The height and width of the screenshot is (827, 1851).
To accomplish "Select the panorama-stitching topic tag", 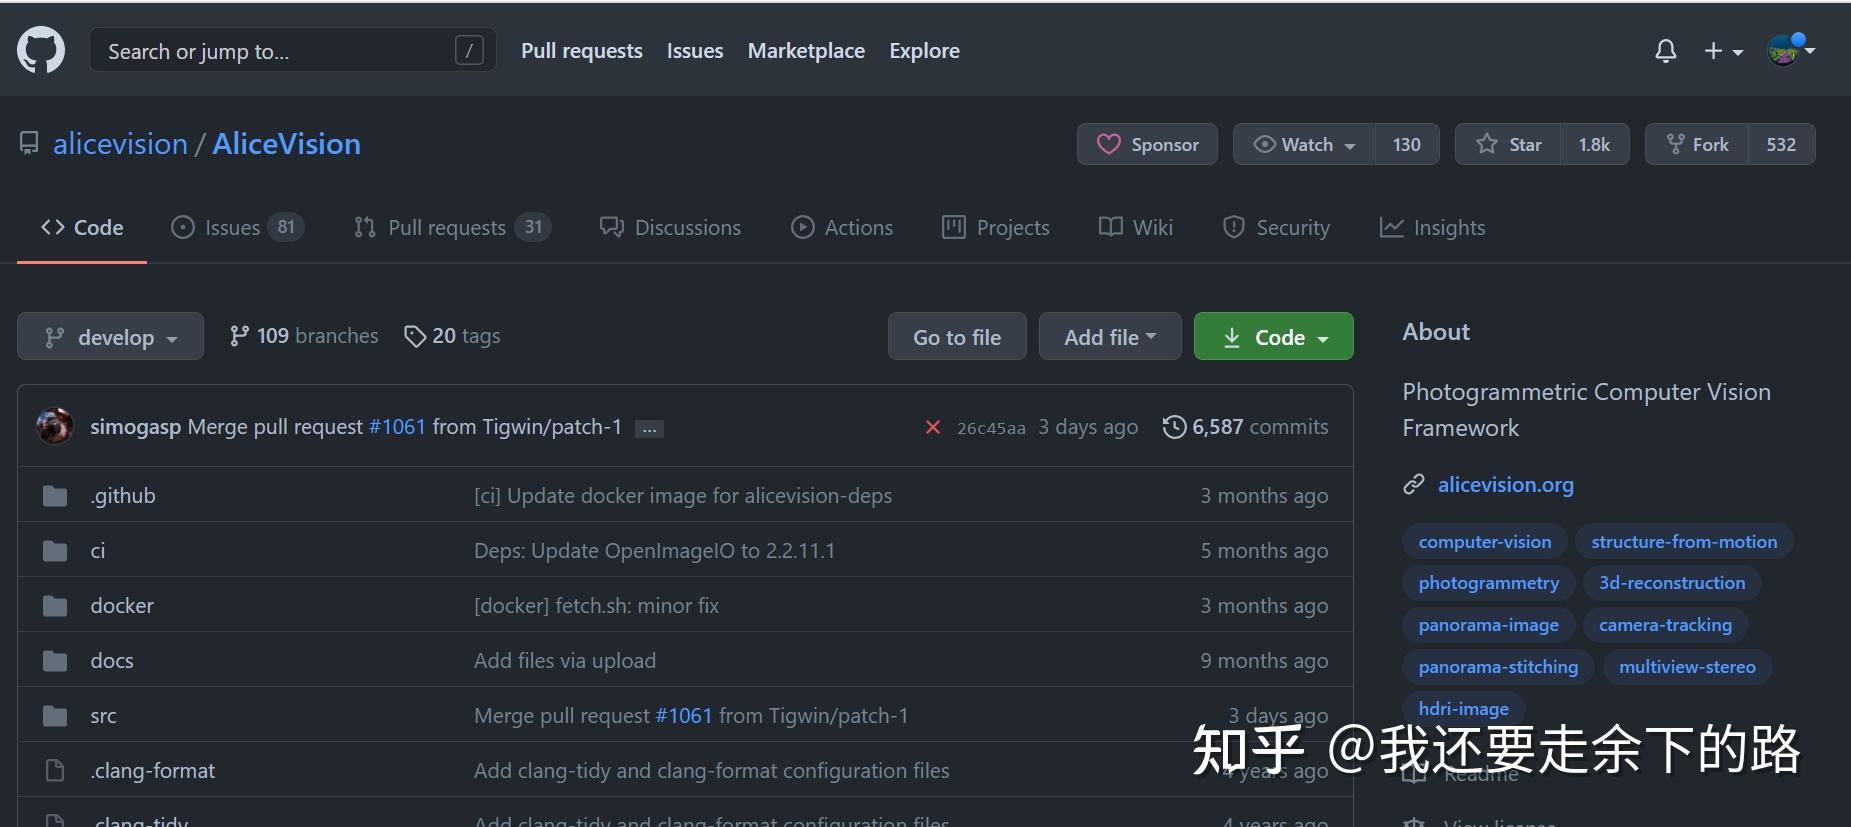I will [1498, 666].
